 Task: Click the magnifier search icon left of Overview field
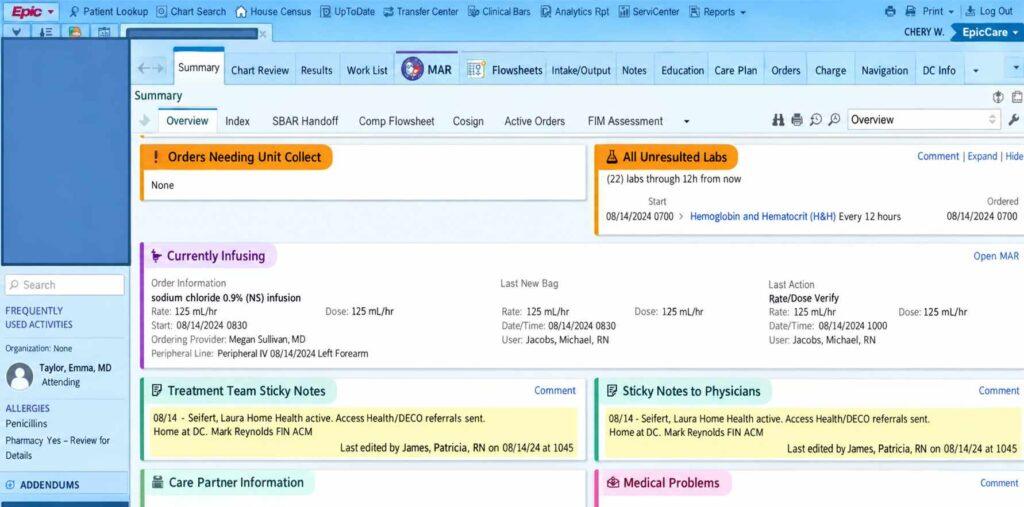(x=834, y=120)
